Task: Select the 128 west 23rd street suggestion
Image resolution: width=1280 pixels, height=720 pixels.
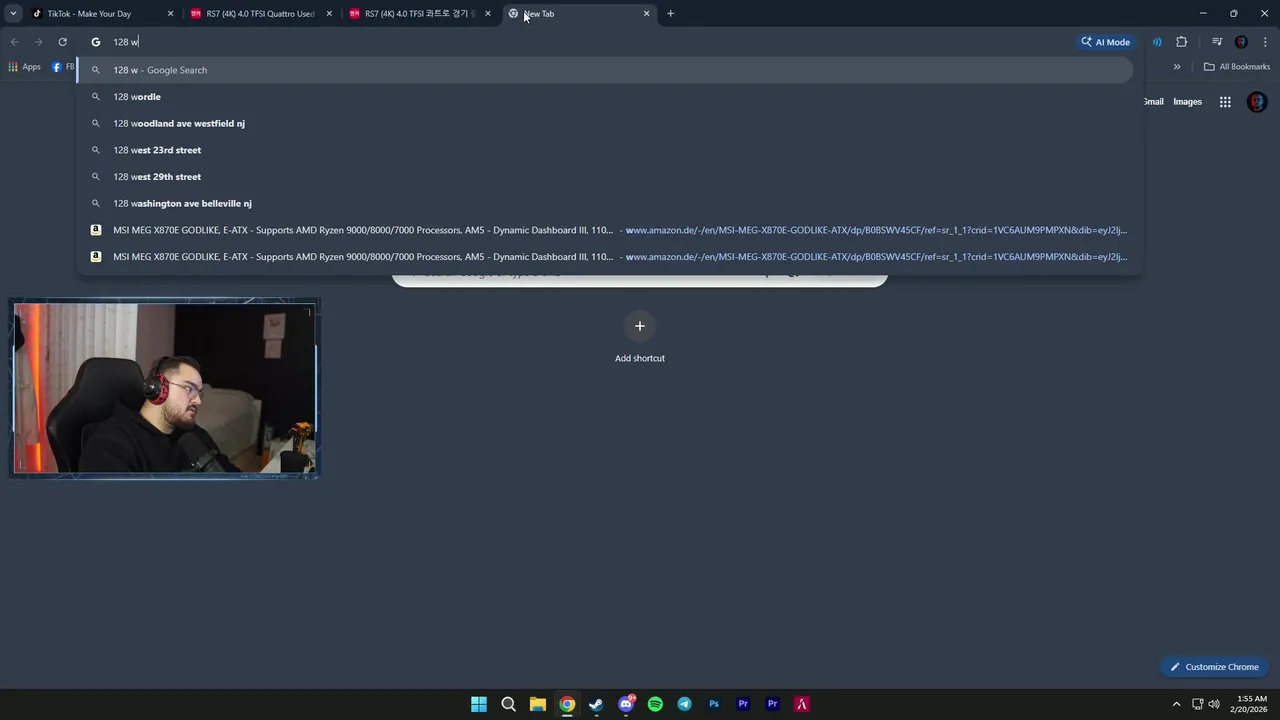Action: (x=605, y=150)
